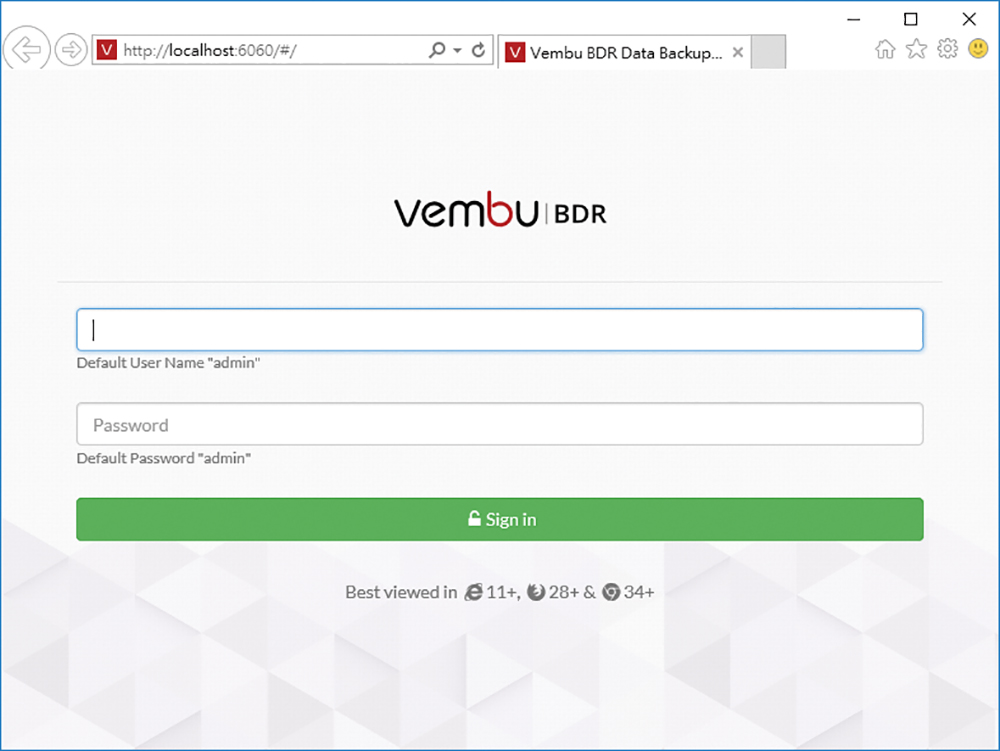Image resolution: width=1000 pixels, height=751 pixels.
Task: Open a new tab with blank tab button
Action: (x=768, y=52)
